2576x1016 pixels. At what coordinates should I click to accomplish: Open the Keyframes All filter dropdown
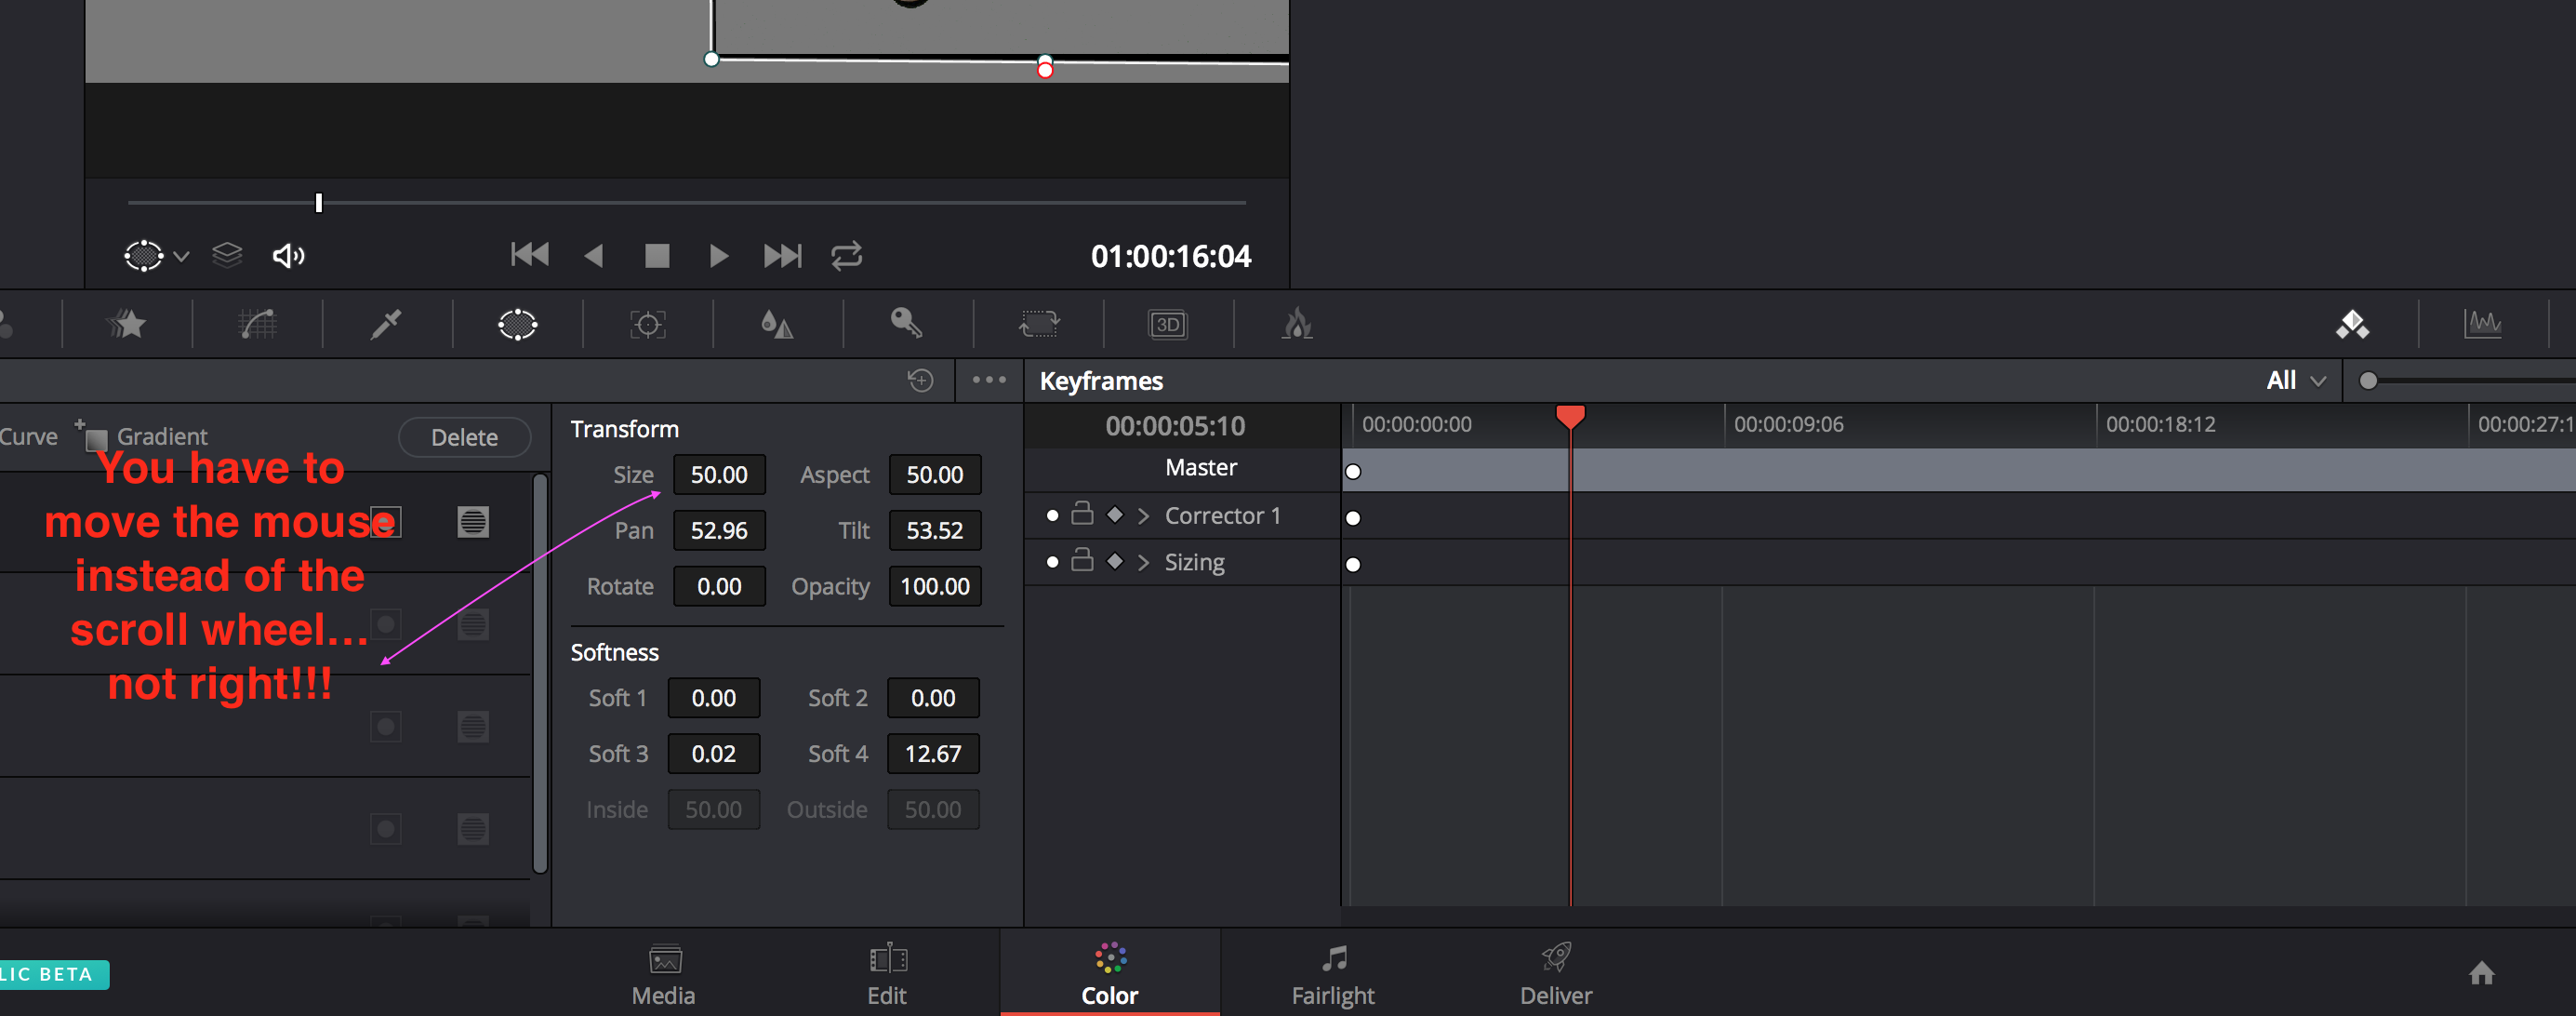[2296, 381]
